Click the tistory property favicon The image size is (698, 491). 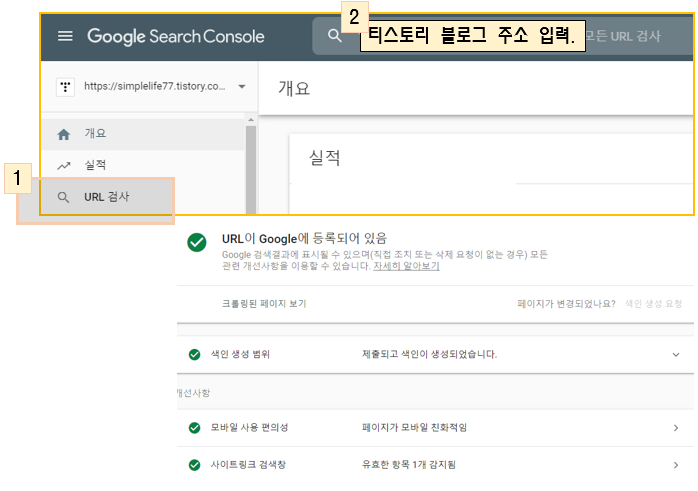65,86
